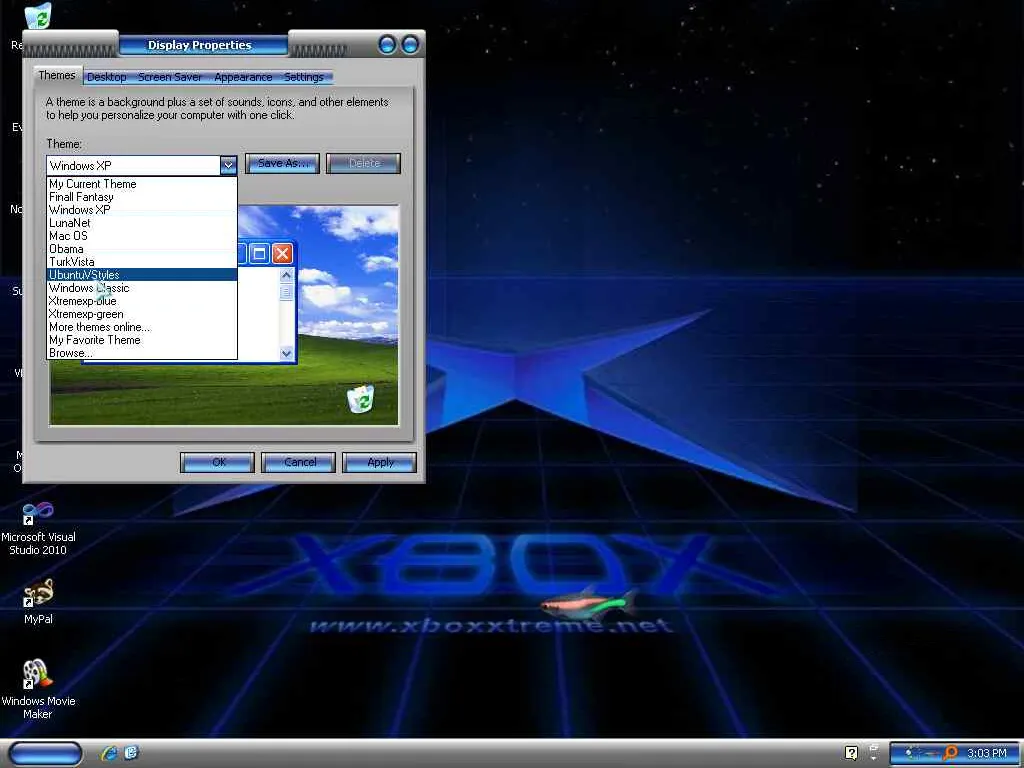This screenshot has width=1024, height=768.
Task: Open the Appearance tab
Action: (243, 77)
